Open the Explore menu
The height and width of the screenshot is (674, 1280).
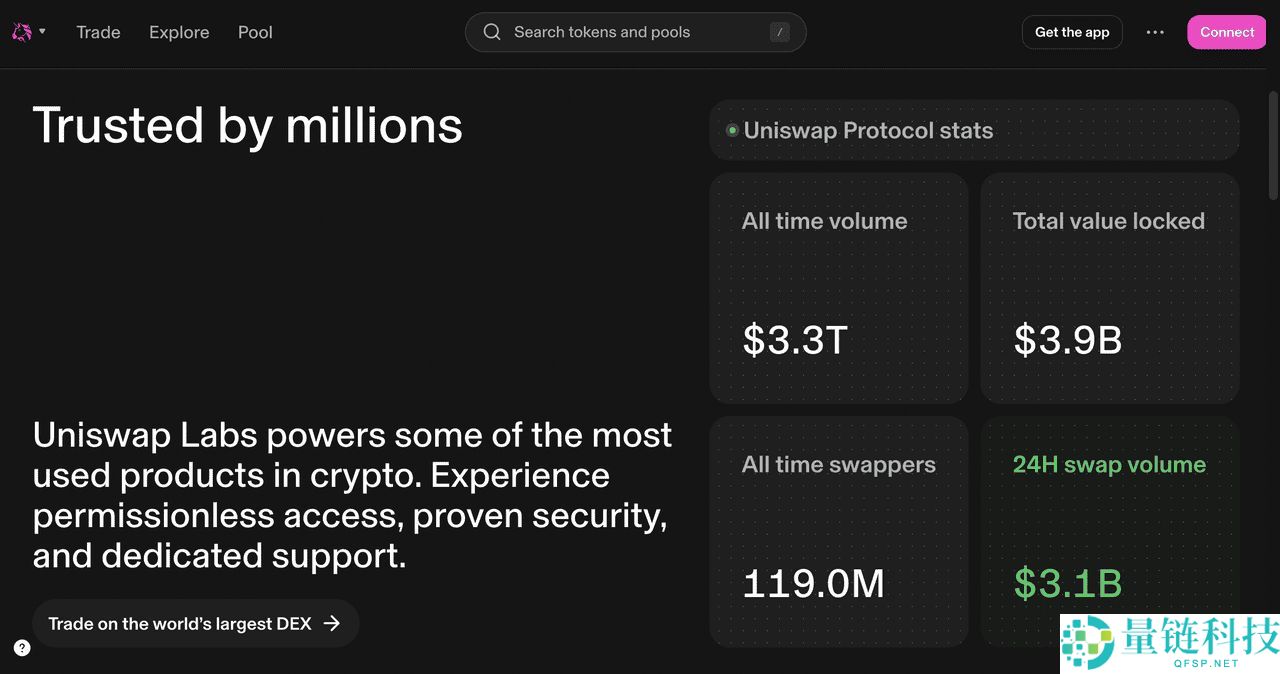178,31
